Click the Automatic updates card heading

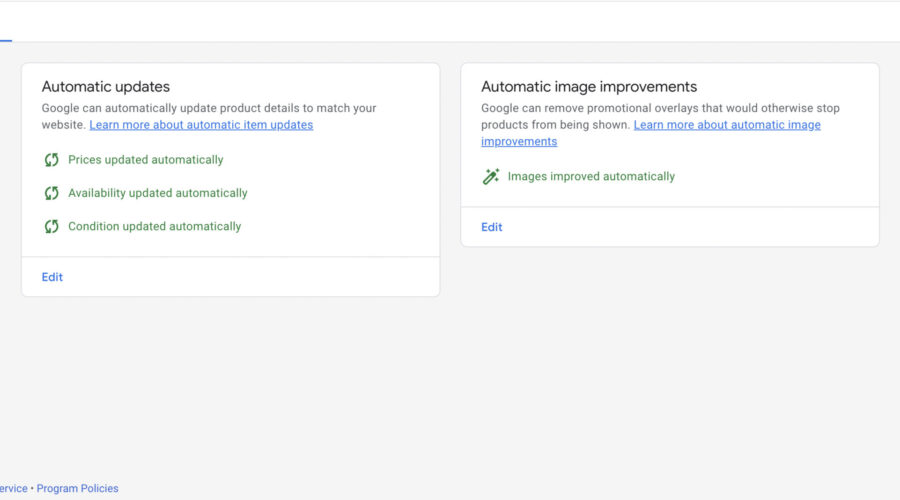106,87
